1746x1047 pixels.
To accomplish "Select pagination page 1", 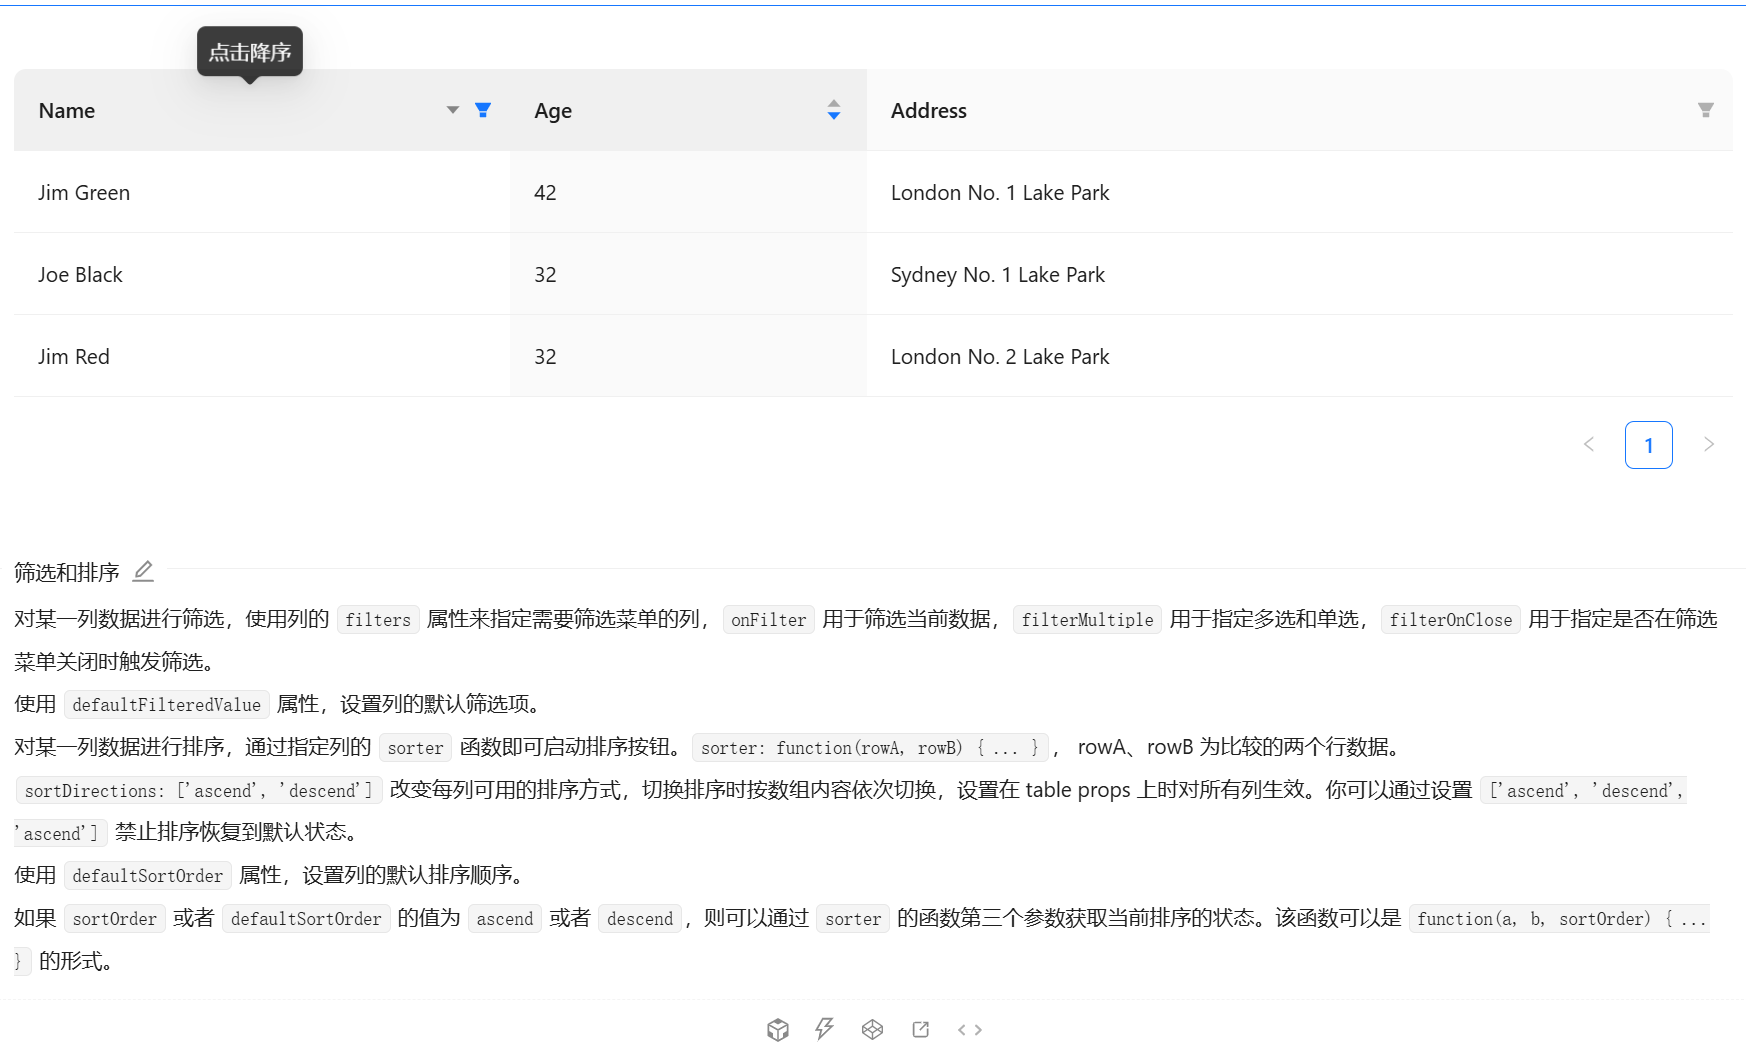I will tap(1649, 445).
